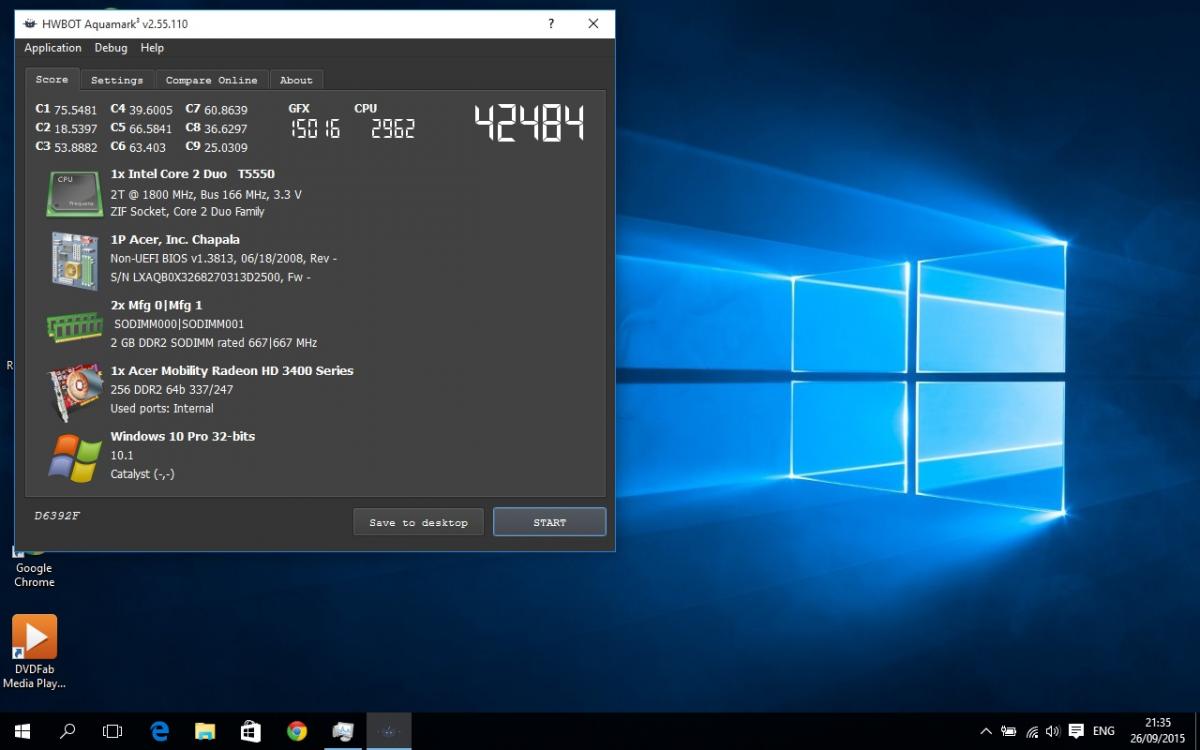Click the GFX score 15016
The width and height of the screenshot is (1200, 750).
click(315, 129)
